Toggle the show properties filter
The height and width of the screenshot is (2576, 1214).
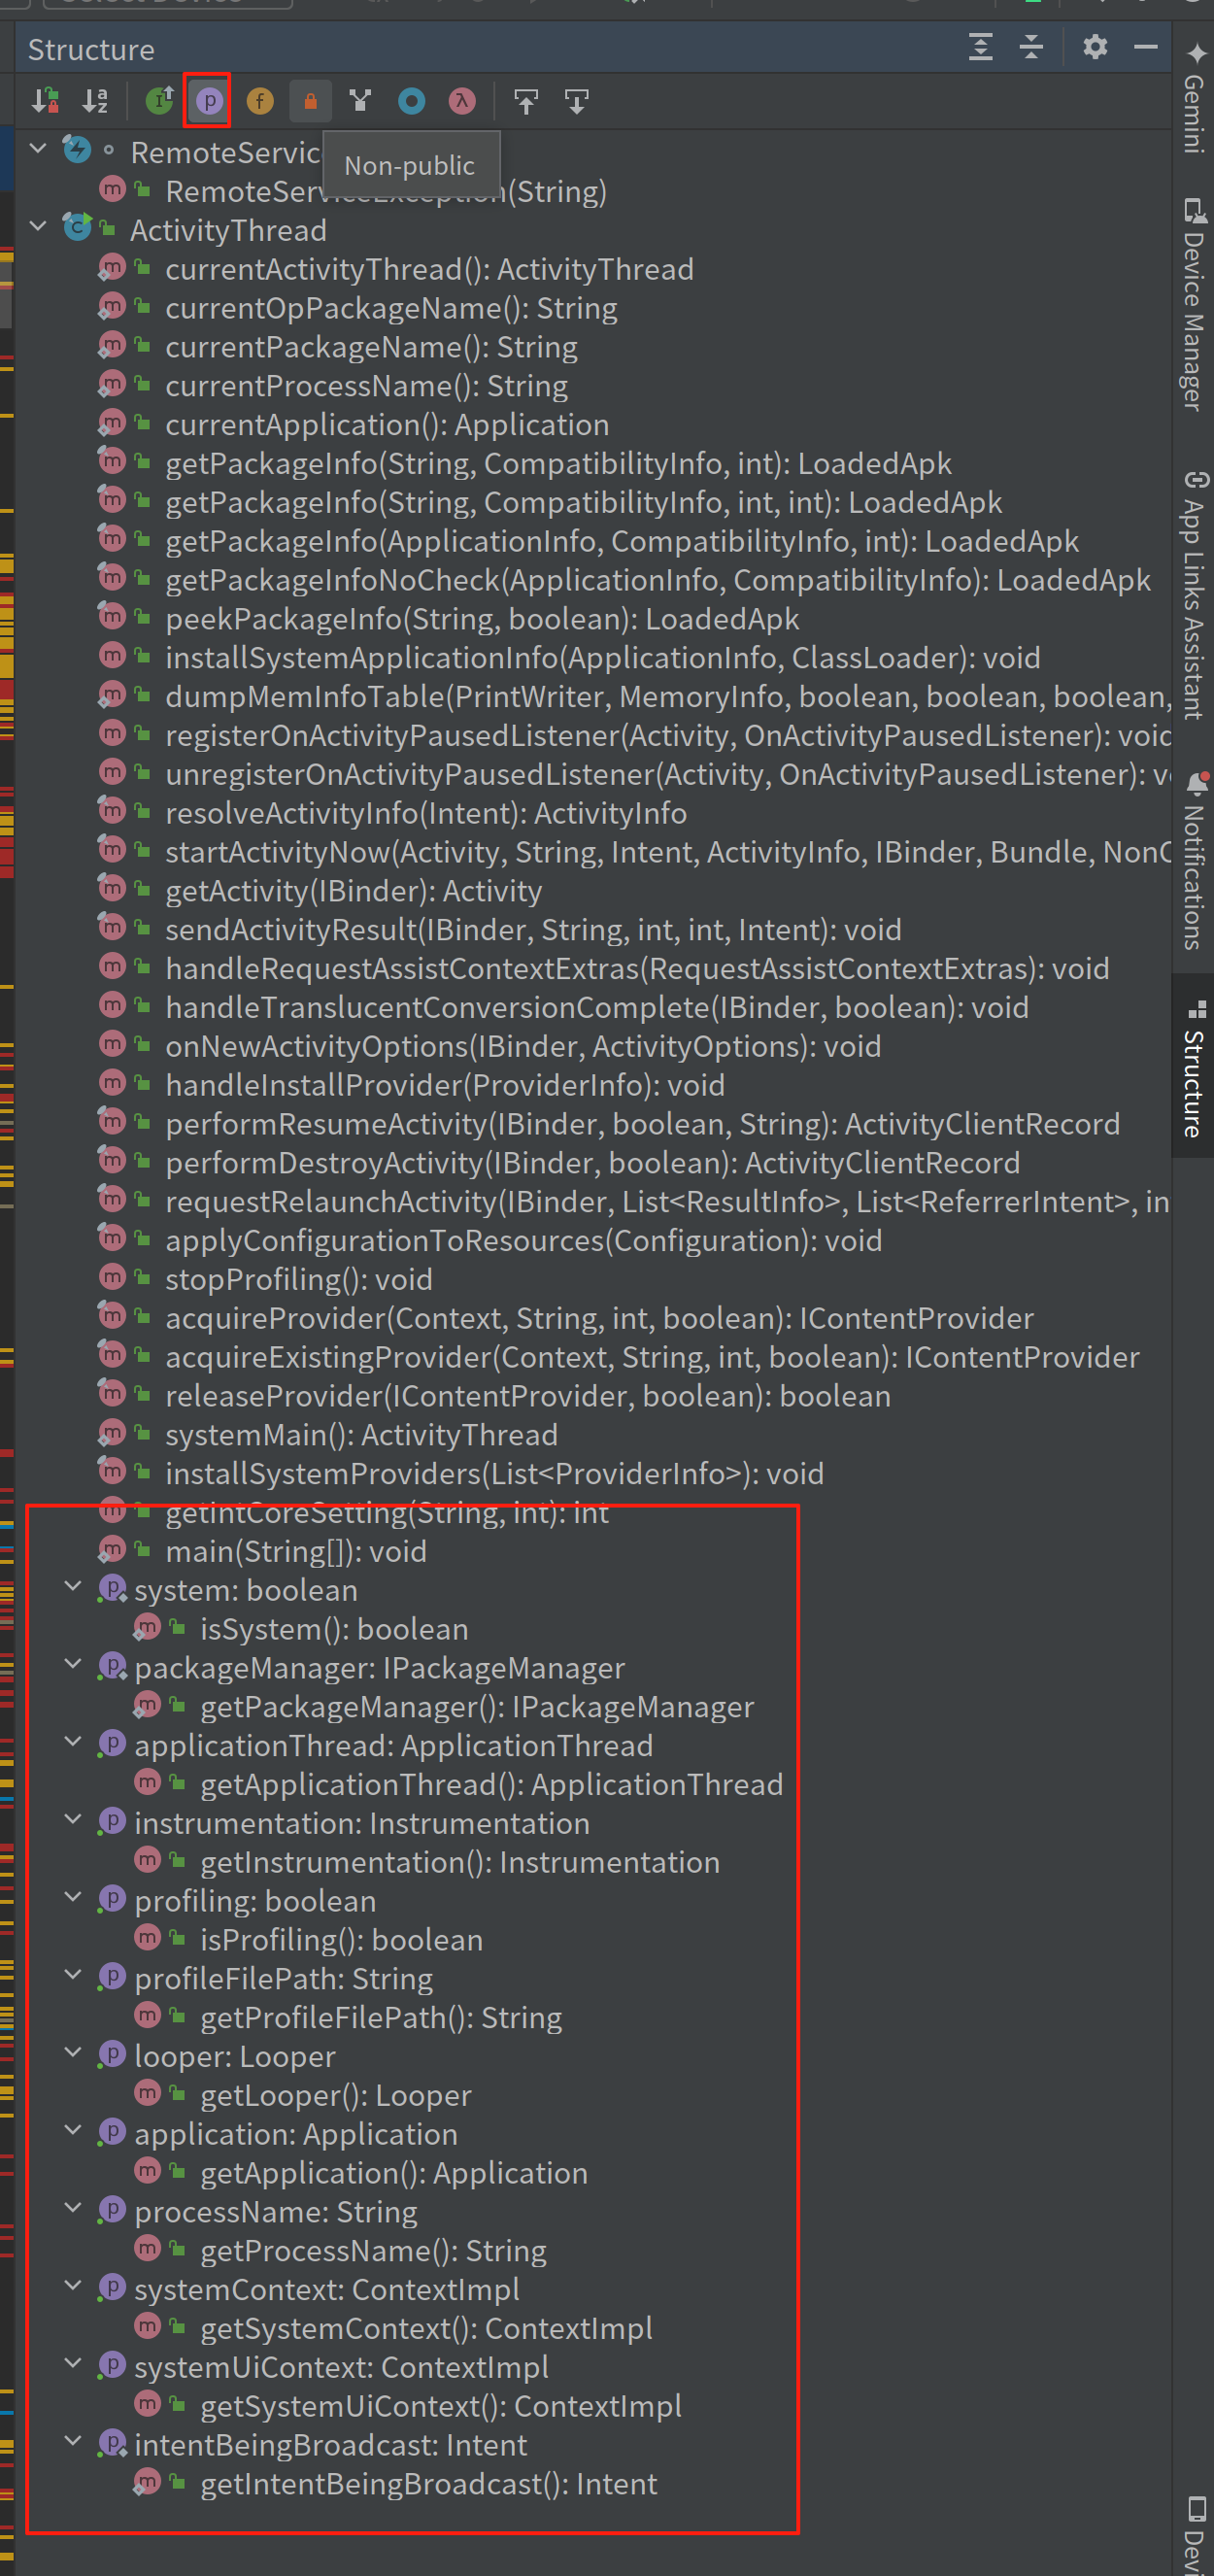coord(209,100)
